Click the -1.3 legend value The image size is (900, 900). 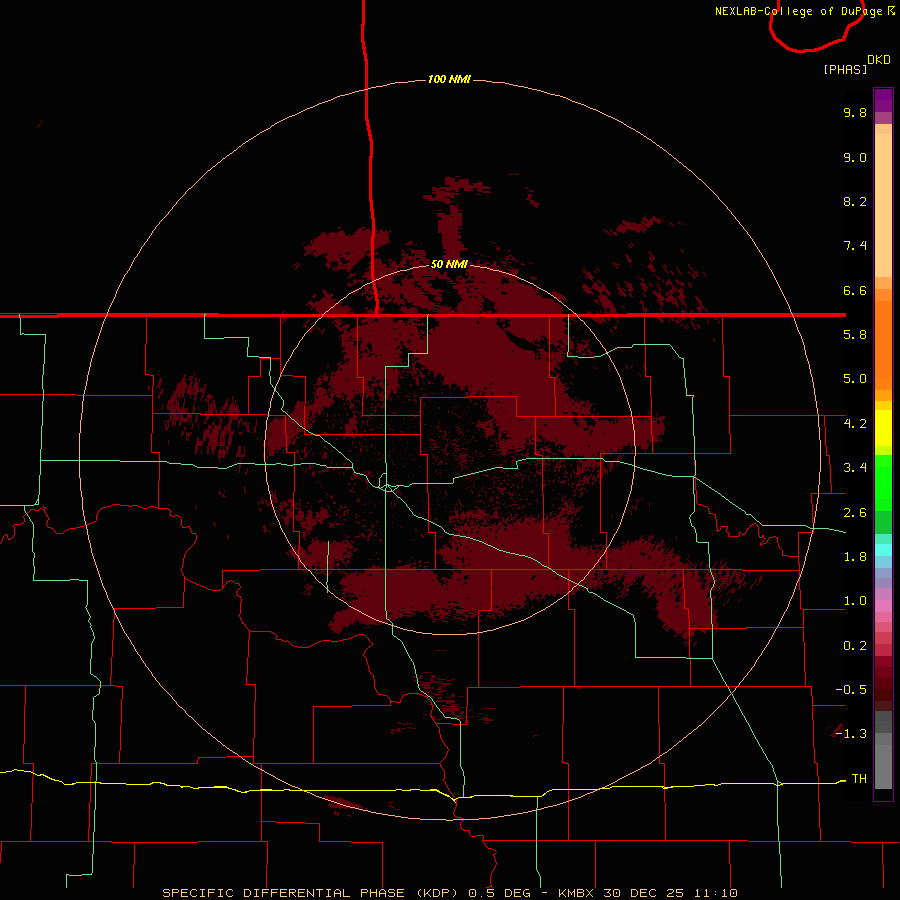point(851,734)
